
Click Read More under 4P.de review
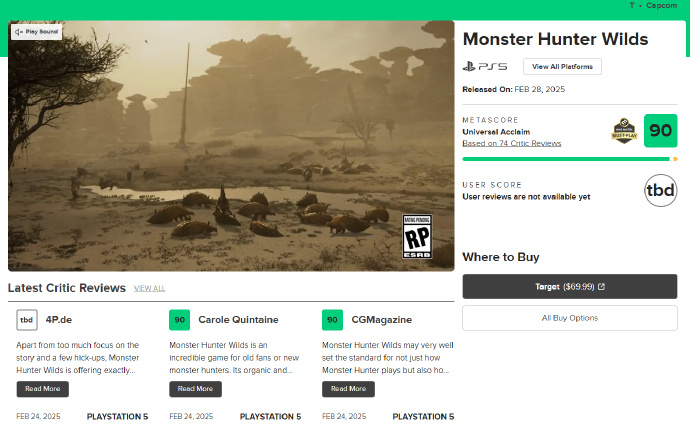click(42, 389)
